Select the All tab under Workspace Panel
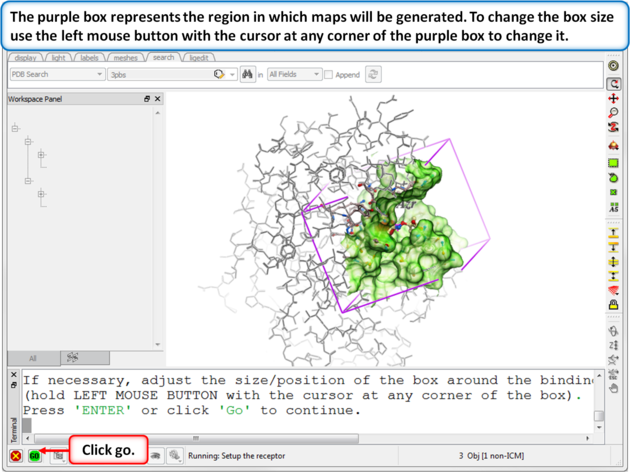 [x=32, y=358]
